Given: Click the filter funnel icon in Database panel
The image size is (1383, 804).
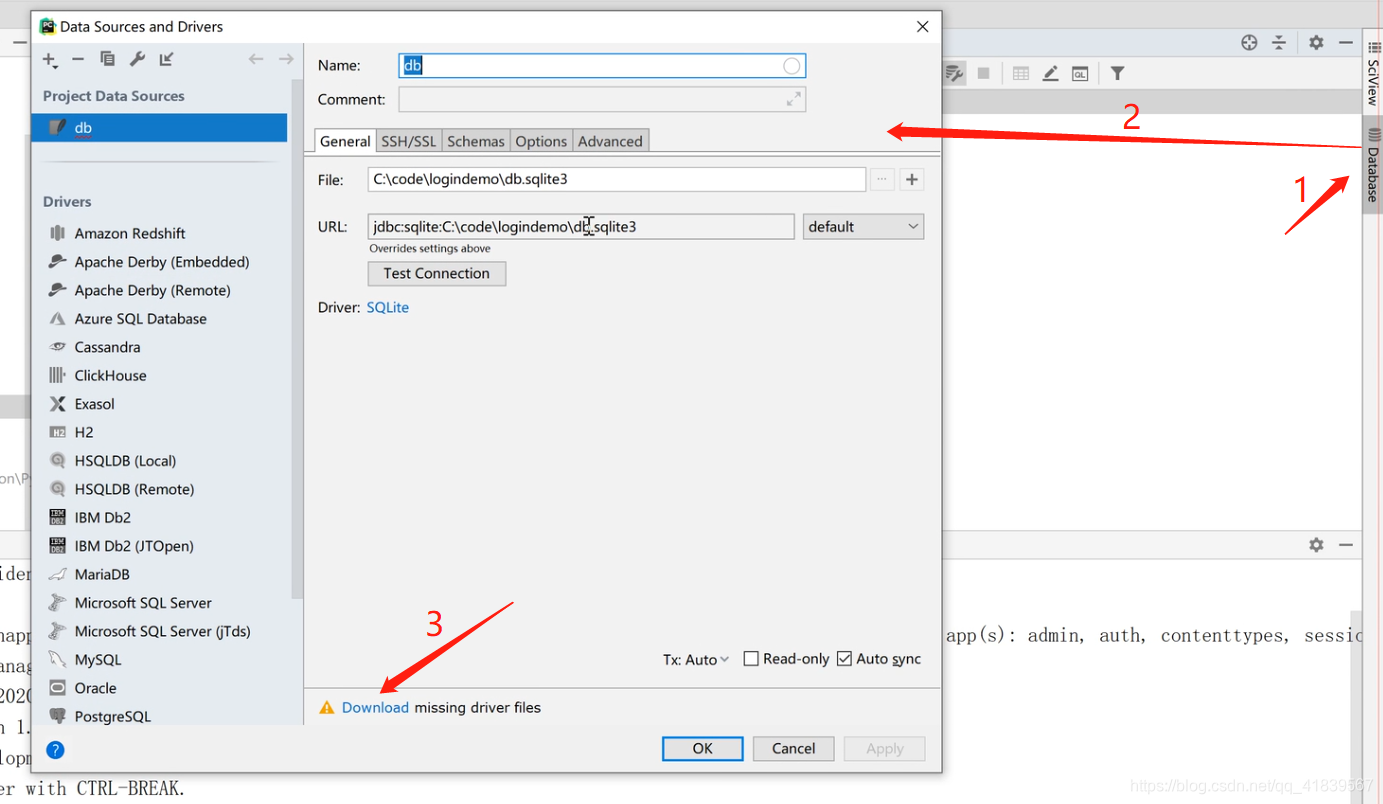Looking at the screenshot, I should (1117, 73).
